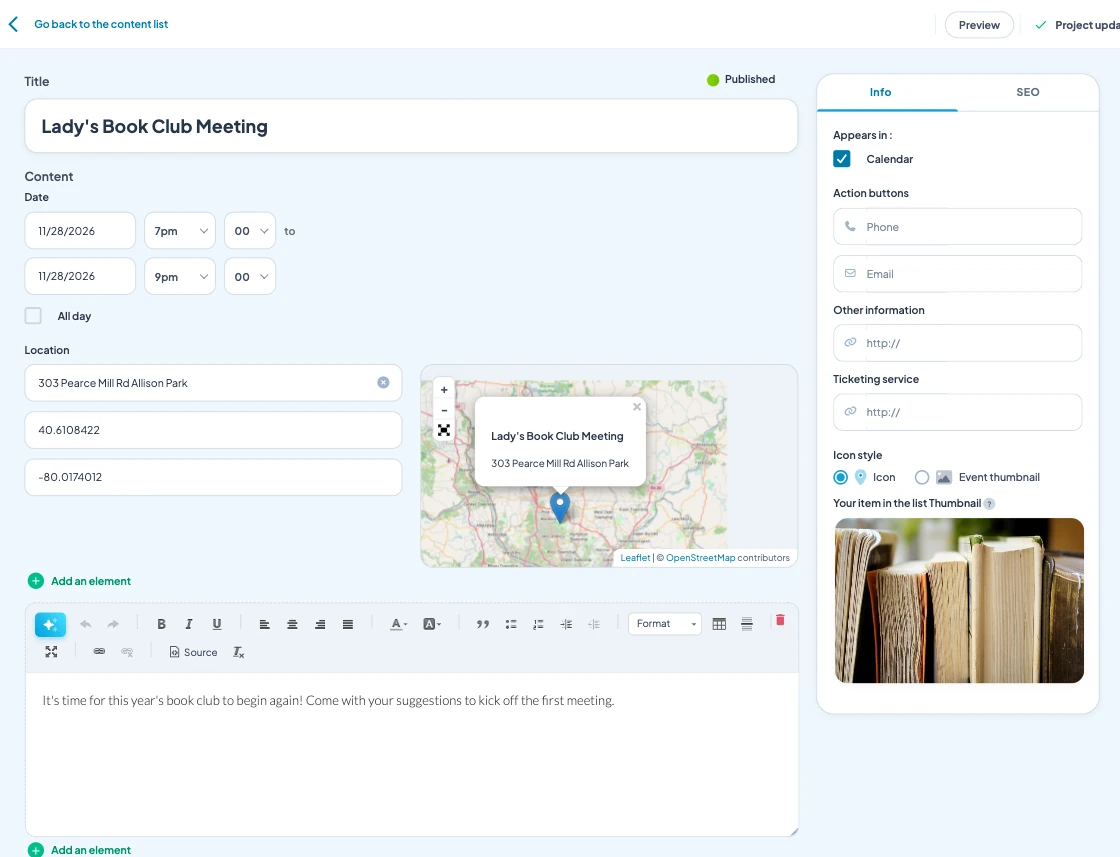Insert a table in the editor
Image resolution: width=1120 pixels, height=857 pixels.
[719, 624]
